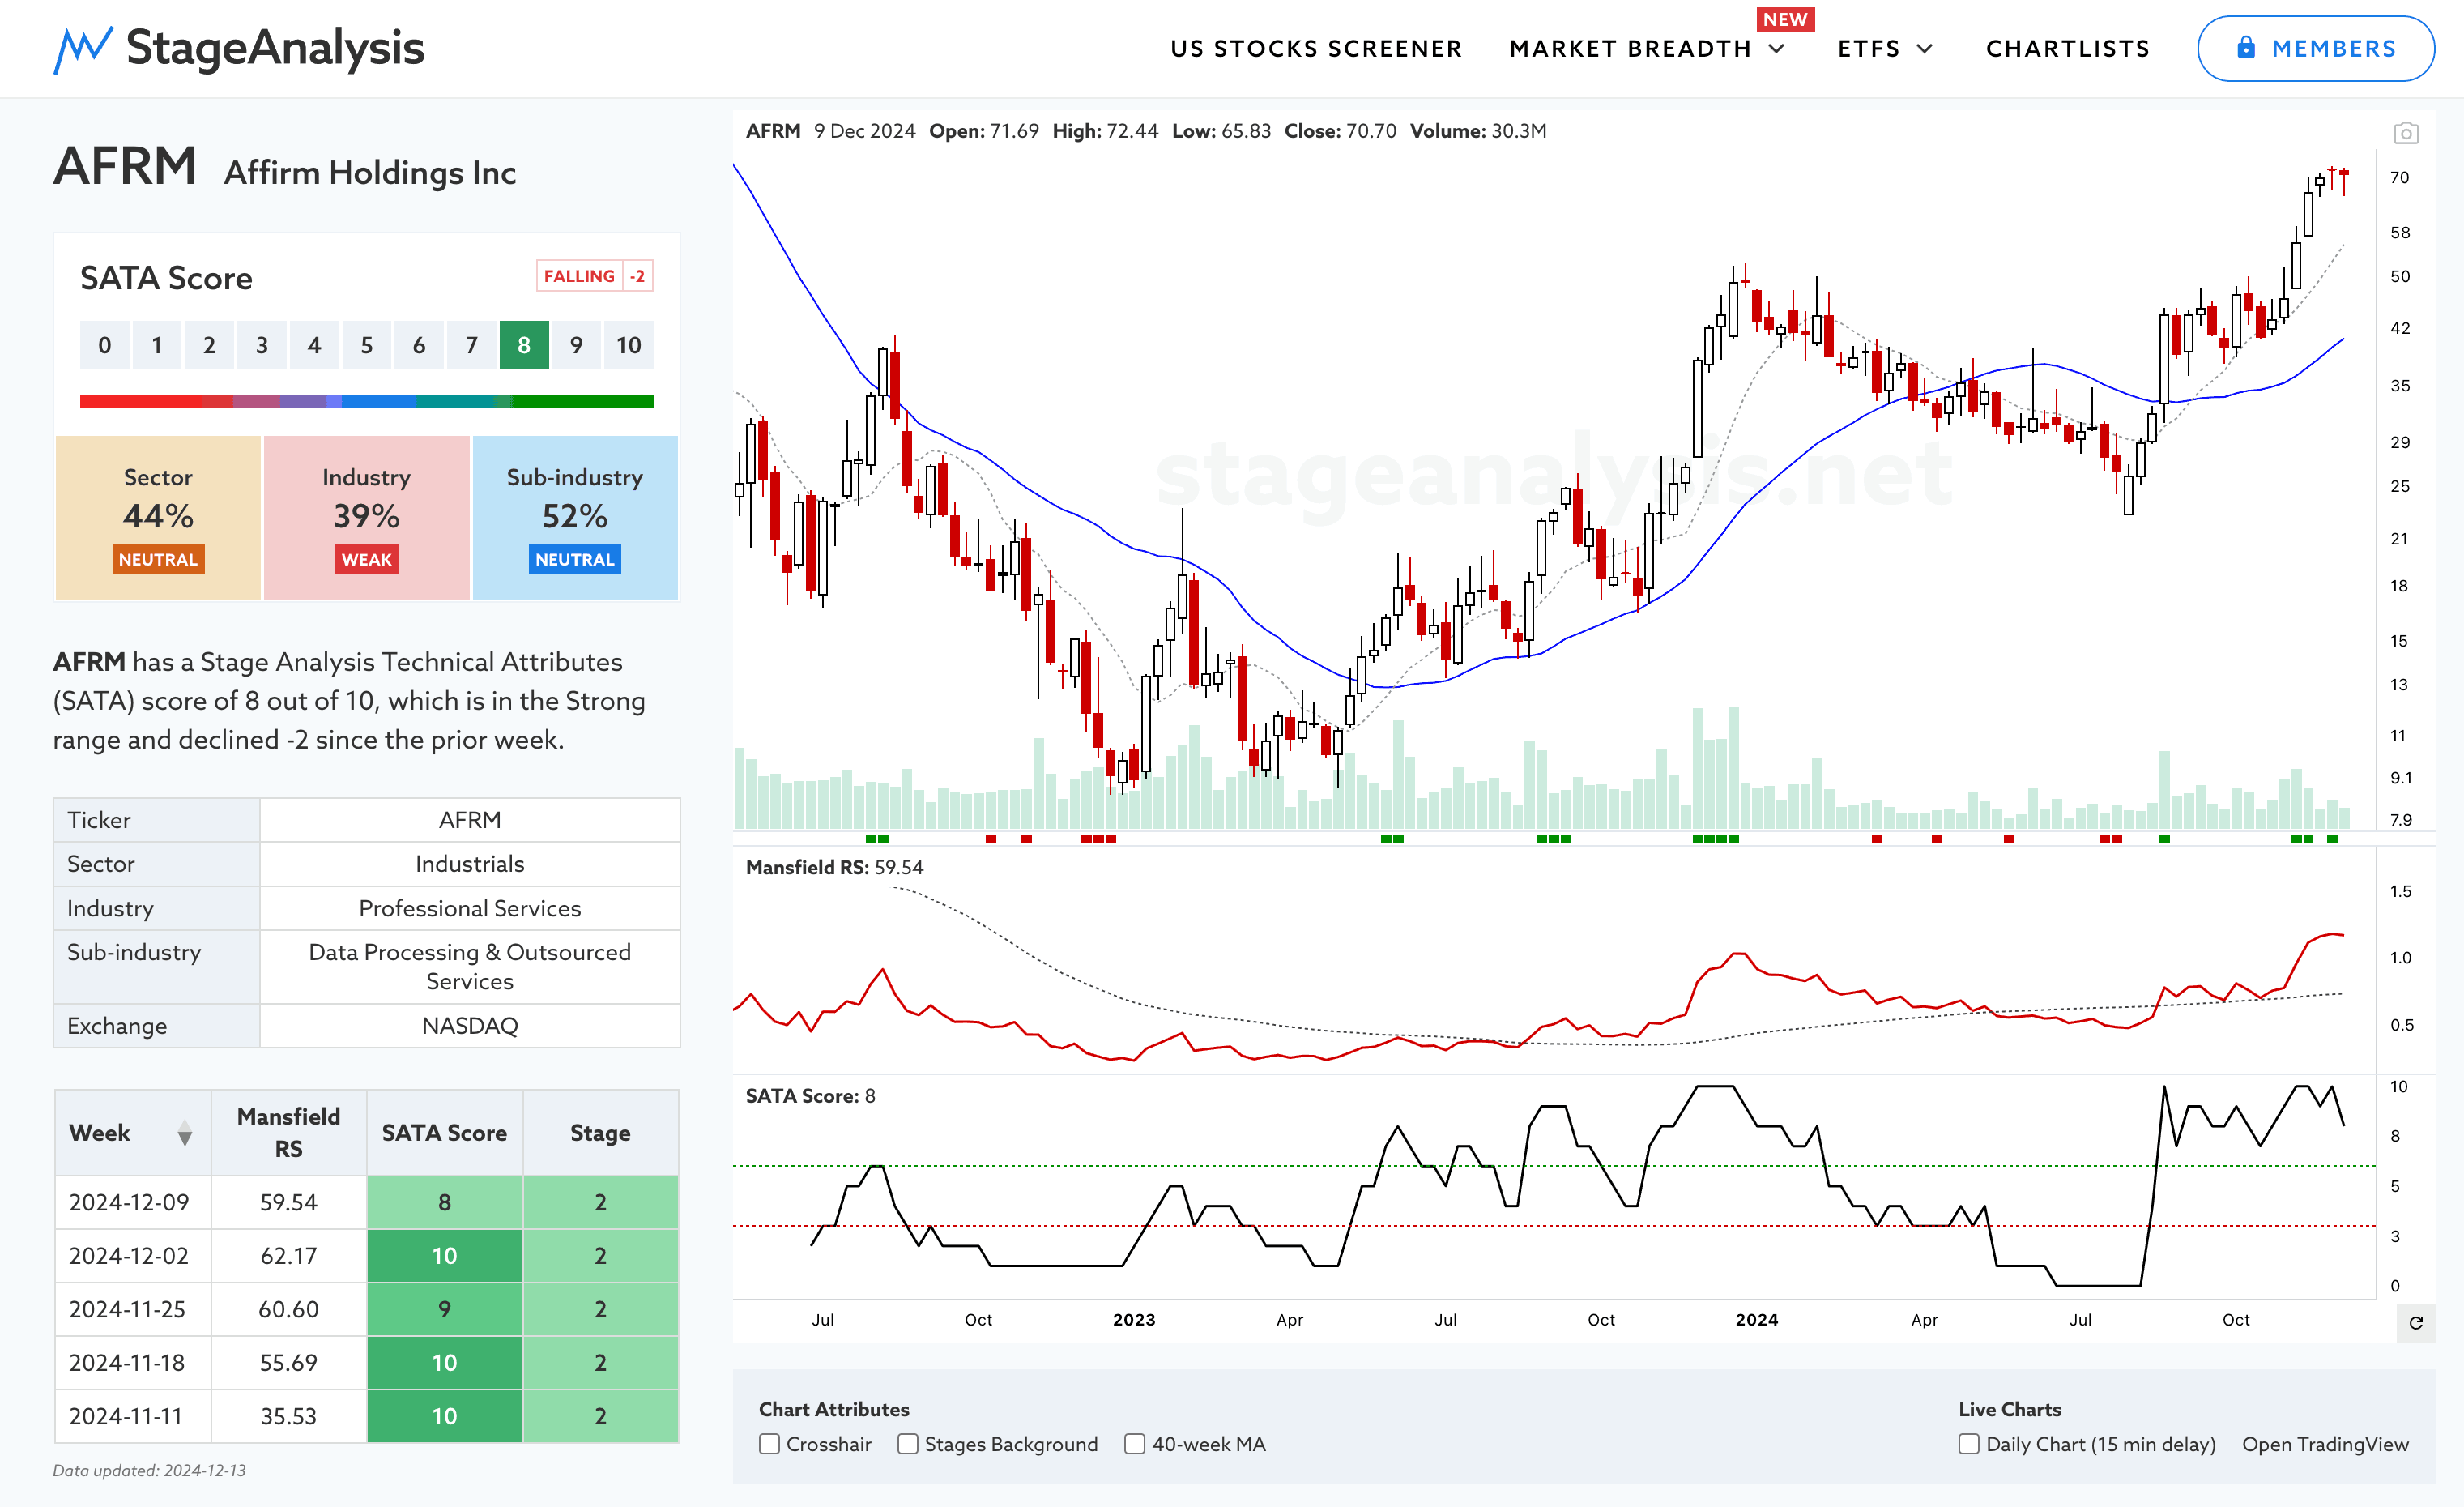This screenshot has height=1507, width=2464.
Task: Open TradingView live chart link
Action: (x=2325, y=1444)
